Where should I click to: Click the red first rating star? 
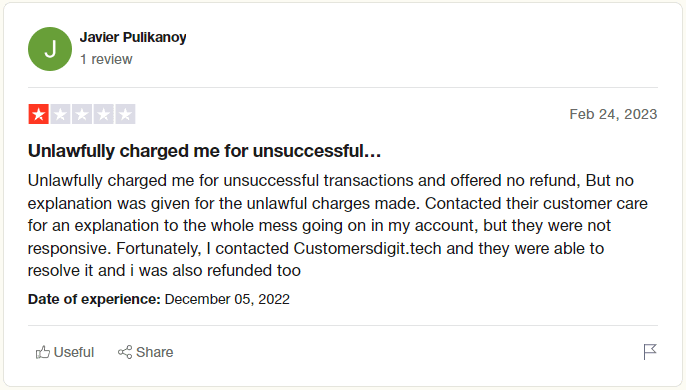[x=38, y=114]
